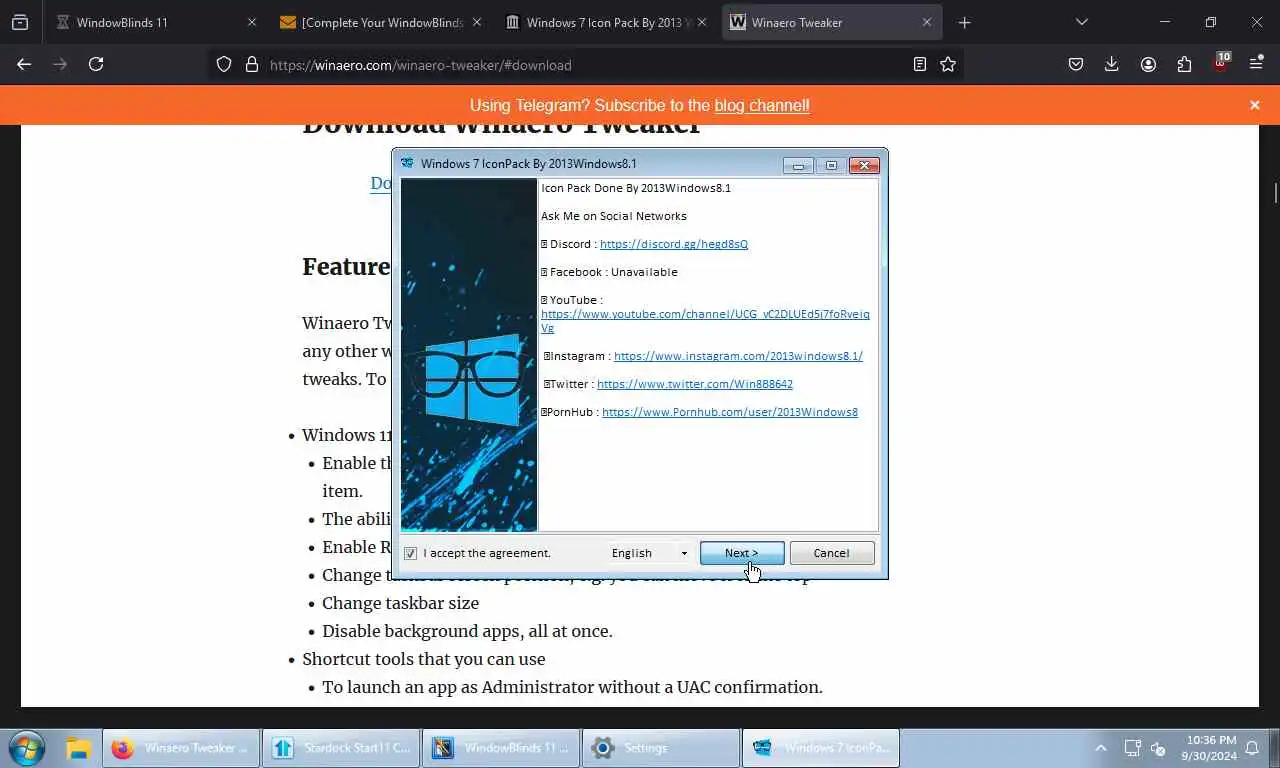Toggle reader view icon
This screenshot has width=1280, height=768.
point(920,64)
